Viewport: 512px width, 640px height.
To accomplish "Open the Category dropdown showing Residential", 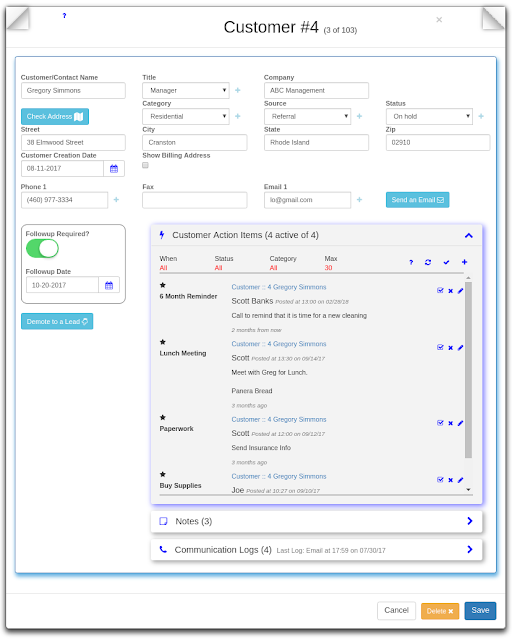I will click(186, 116).
